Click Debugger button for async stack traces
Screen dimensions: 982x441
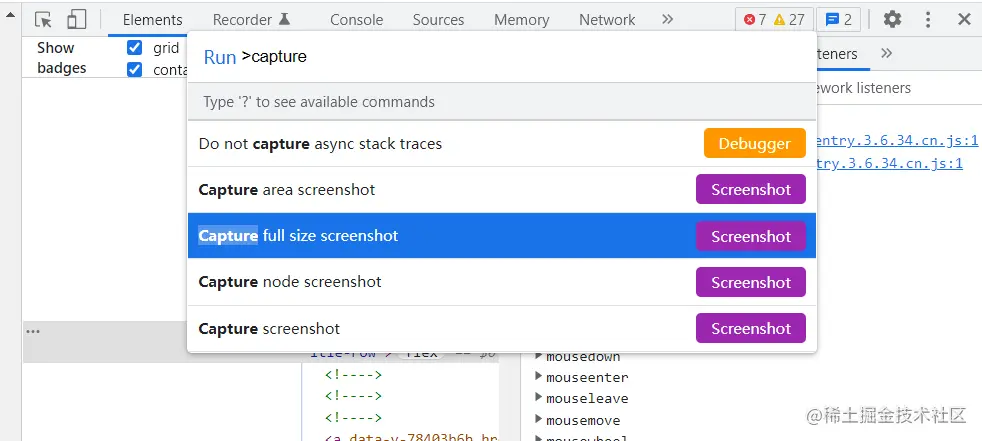point(754,143)
